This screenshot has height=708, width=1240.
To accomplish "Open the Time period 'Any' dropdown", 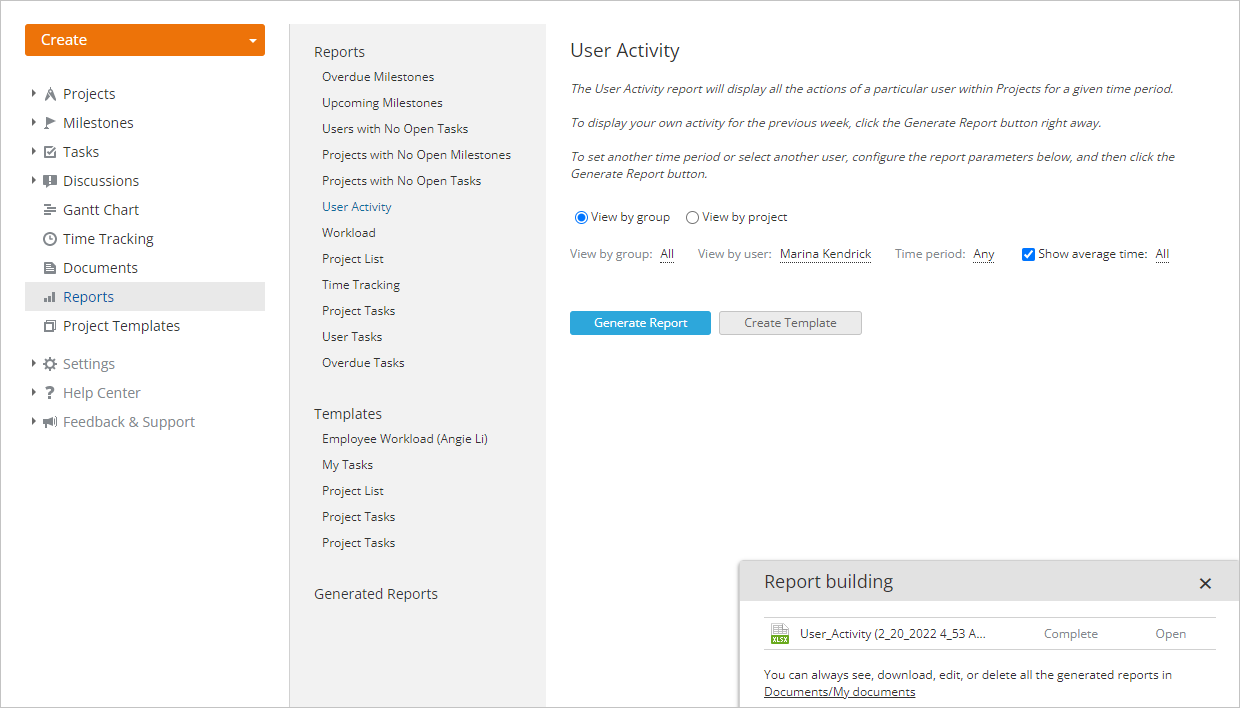I will 984,254.
